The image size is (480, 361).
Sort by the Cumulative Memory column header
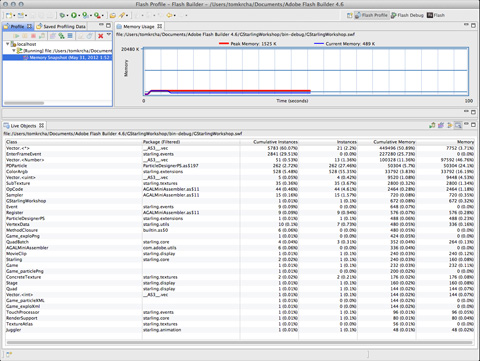point(387,142)
